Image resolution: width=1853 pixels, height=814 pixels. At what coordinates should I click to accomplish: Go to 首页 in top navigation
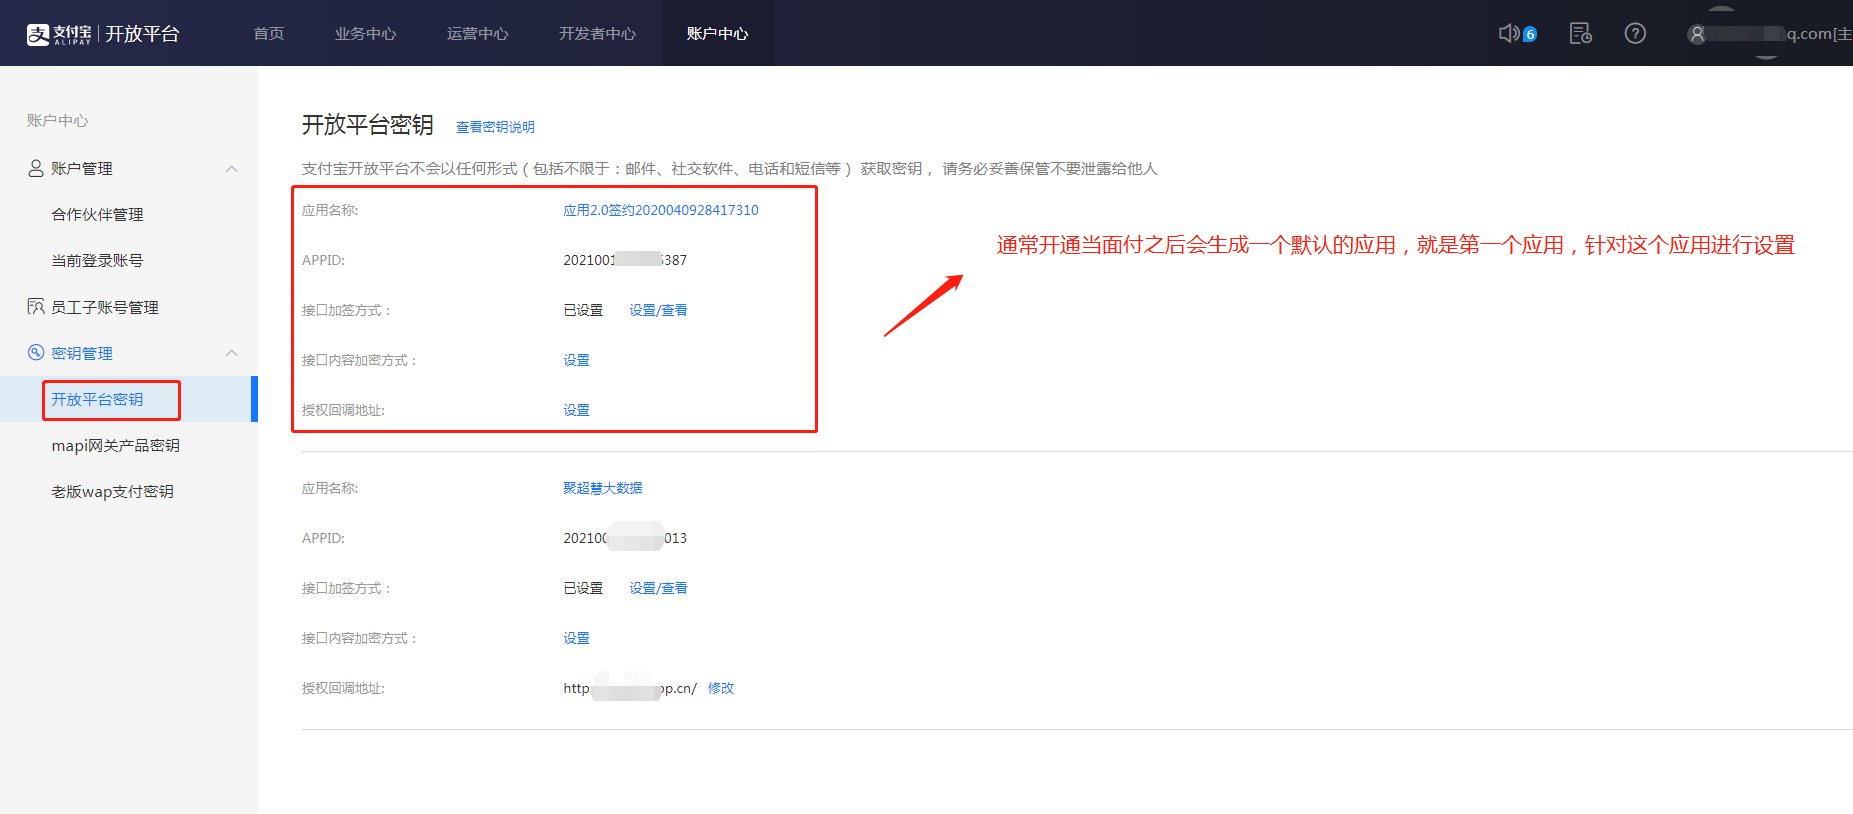[269, 34]
